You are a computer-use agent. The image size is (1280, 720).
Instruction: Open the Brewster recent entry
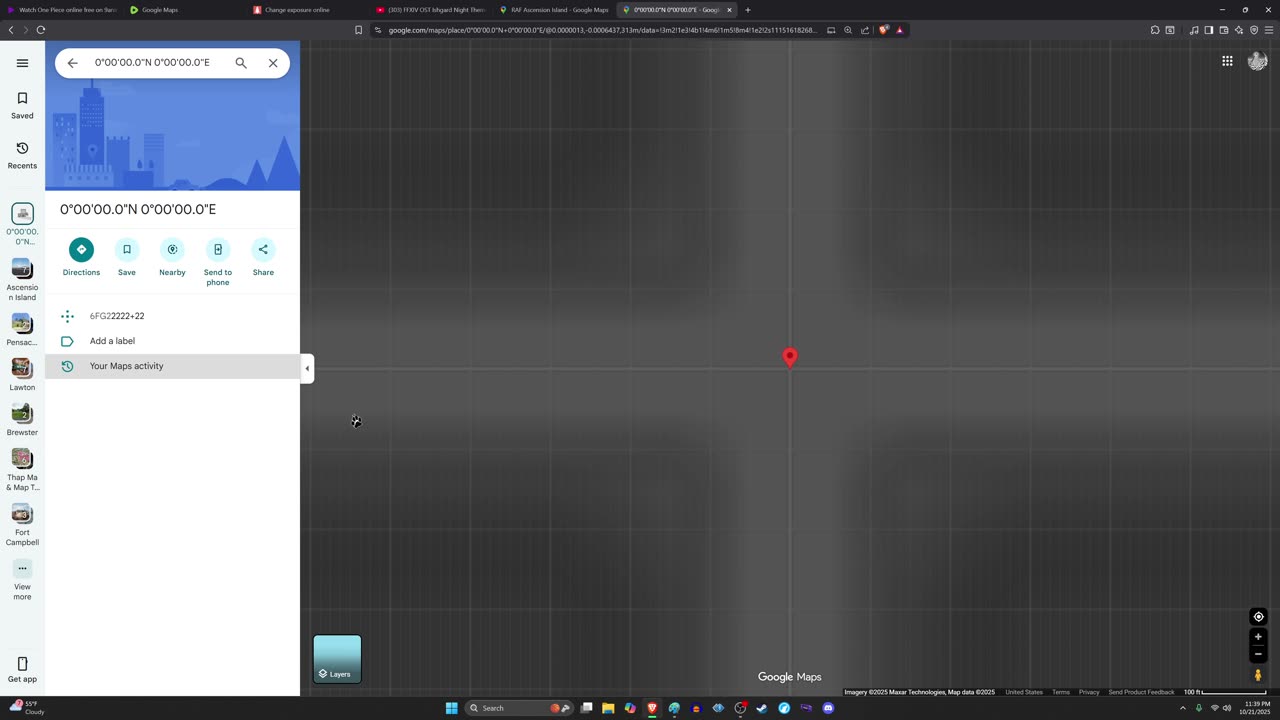point(22,420)
